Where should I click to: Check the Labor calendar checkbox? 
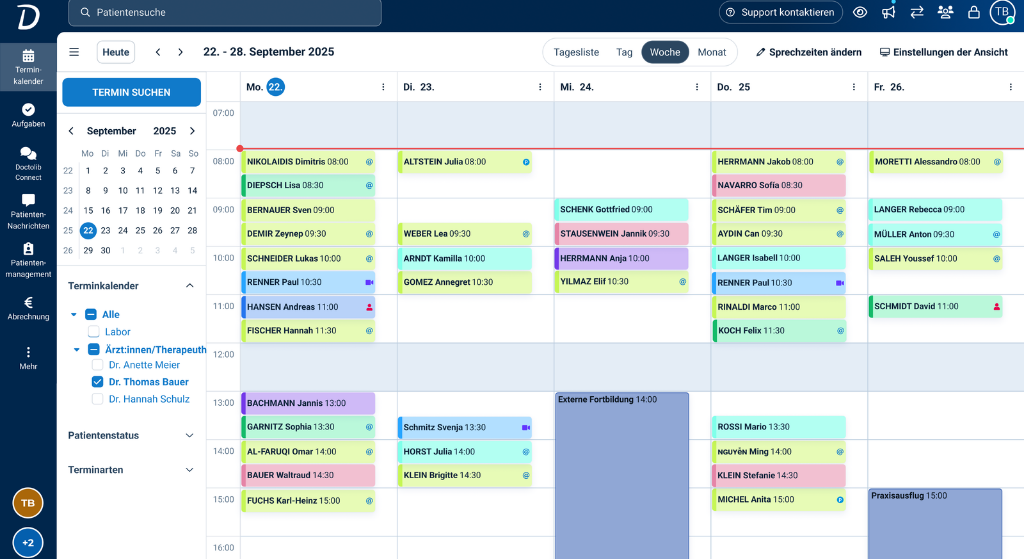click(94, 332)
